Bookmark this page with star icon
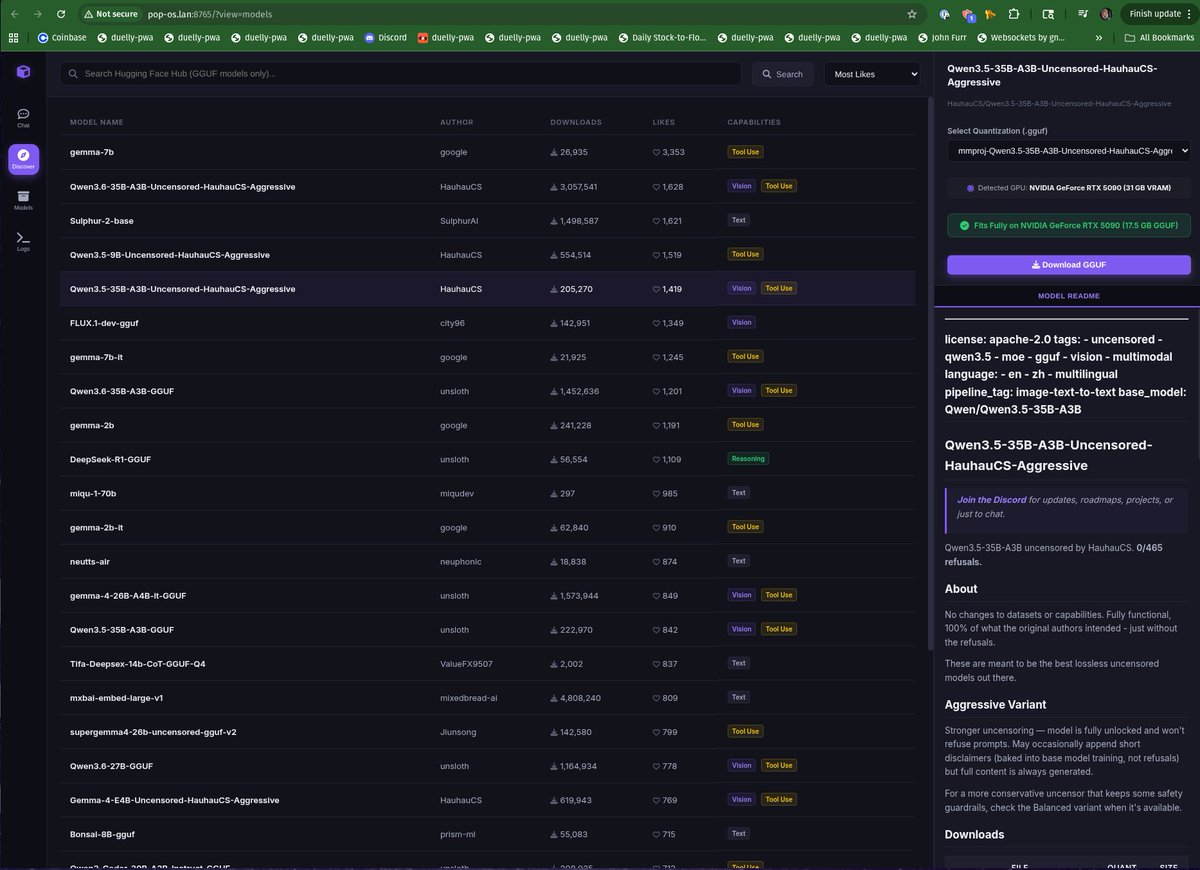Screen dimensions: 1200x870 click(x=912, y=14)
